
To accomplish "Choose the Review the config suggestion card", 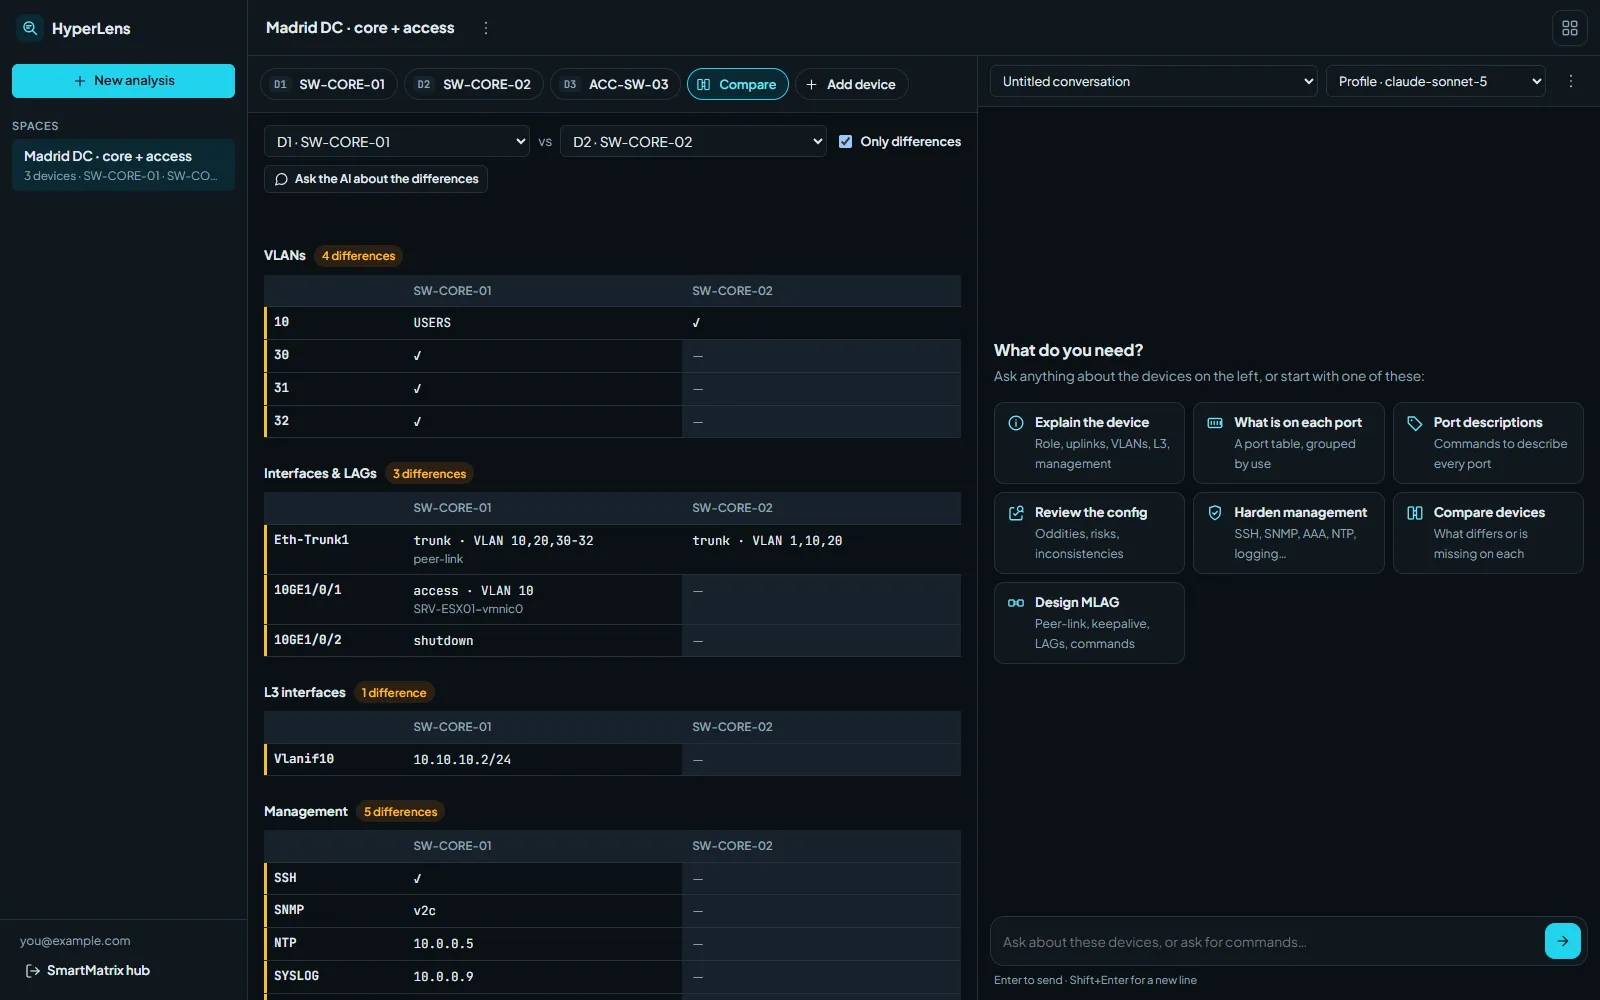I will click(x=1089, y=533).
